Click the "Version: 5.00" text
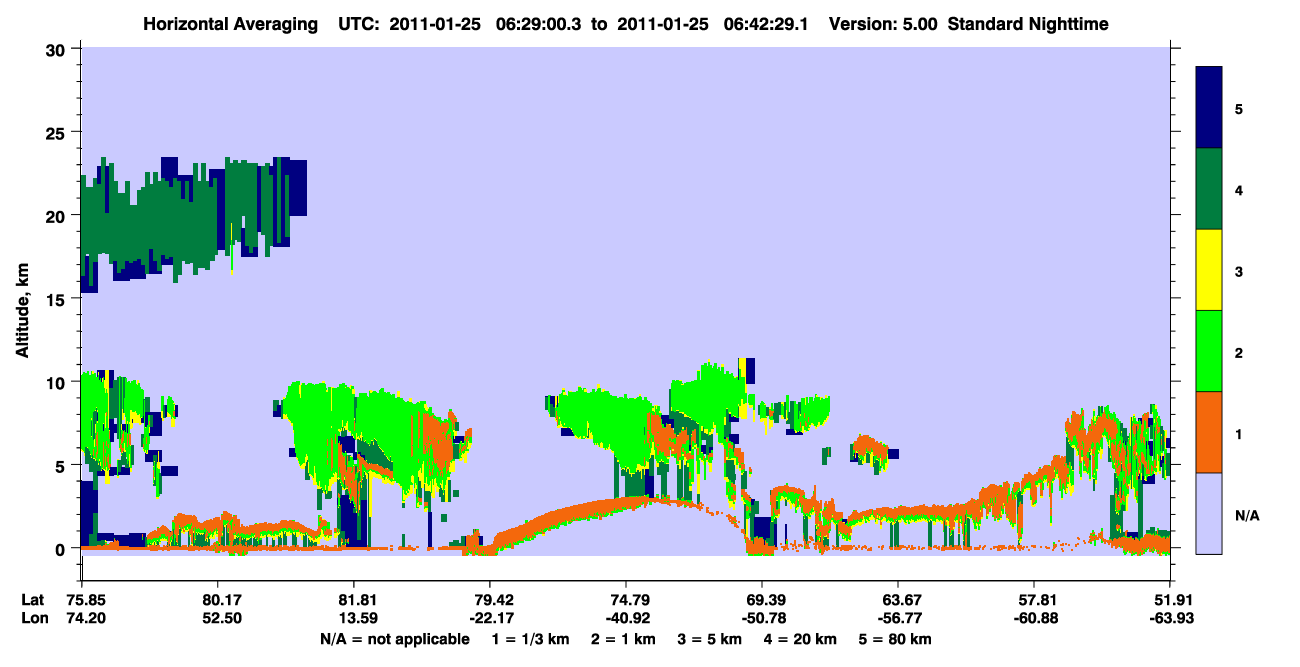Viewport: 1300px width, 667px height. (883, 24)
